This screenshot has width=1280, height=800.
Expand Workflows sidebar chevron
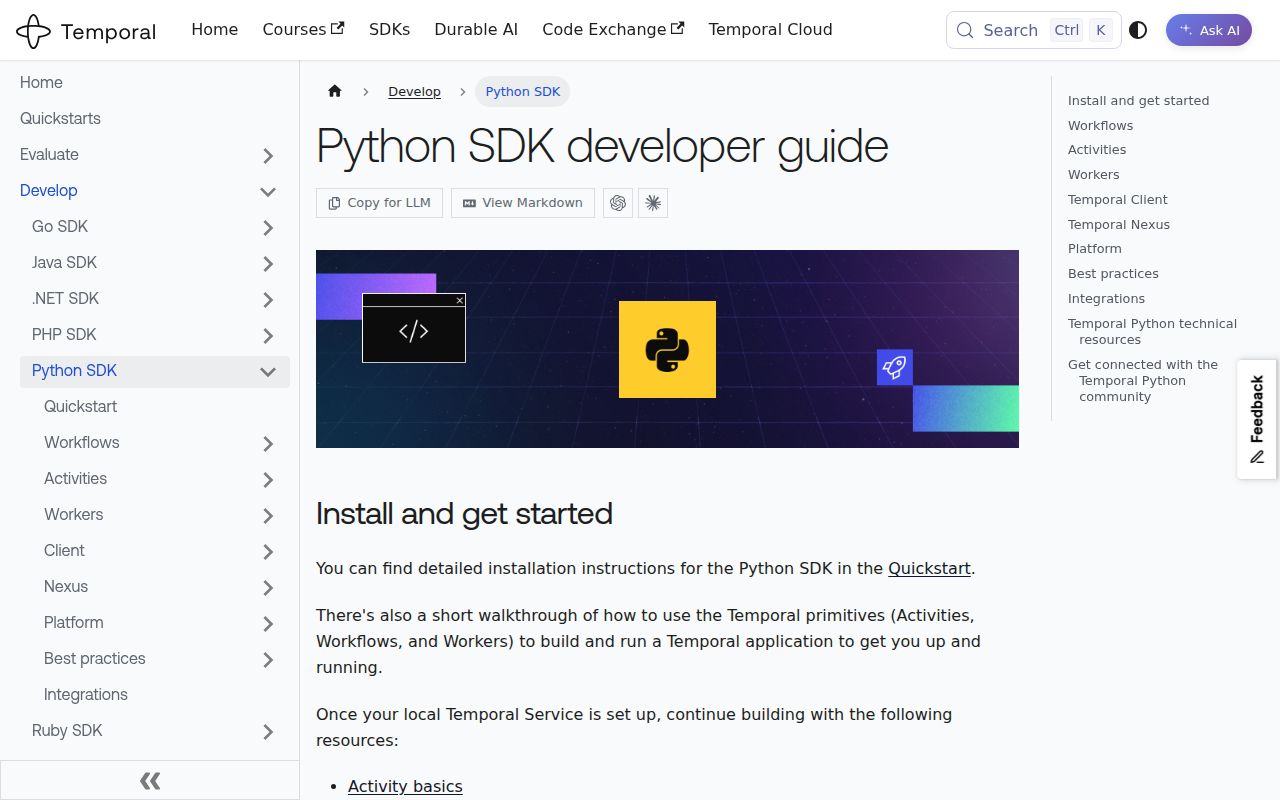268,443
